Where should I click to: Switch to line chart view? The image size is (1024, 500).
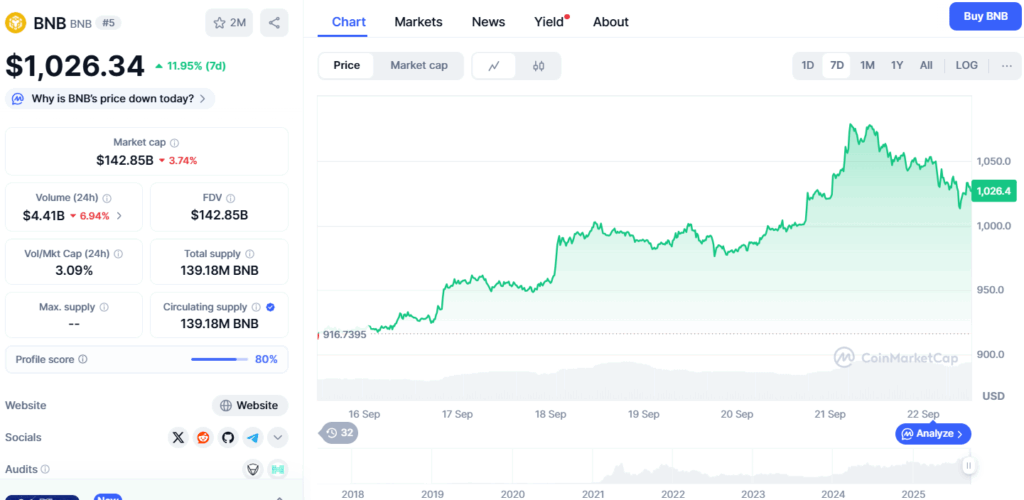[494, 65]
